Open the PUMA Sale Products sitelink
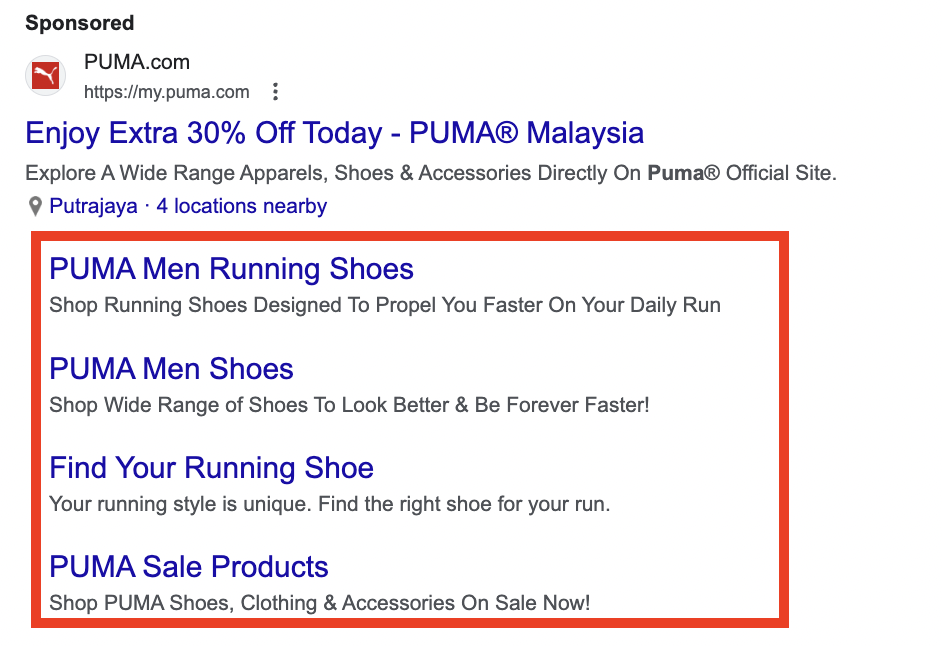 (x=189, y=567)
